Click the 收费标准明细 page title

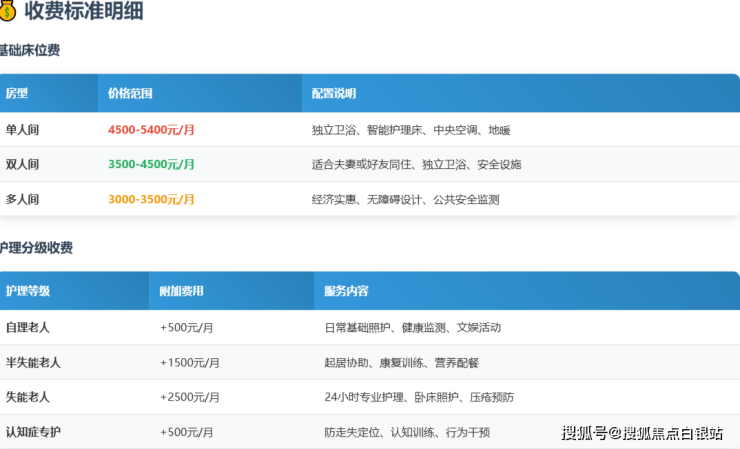(83, 13)
